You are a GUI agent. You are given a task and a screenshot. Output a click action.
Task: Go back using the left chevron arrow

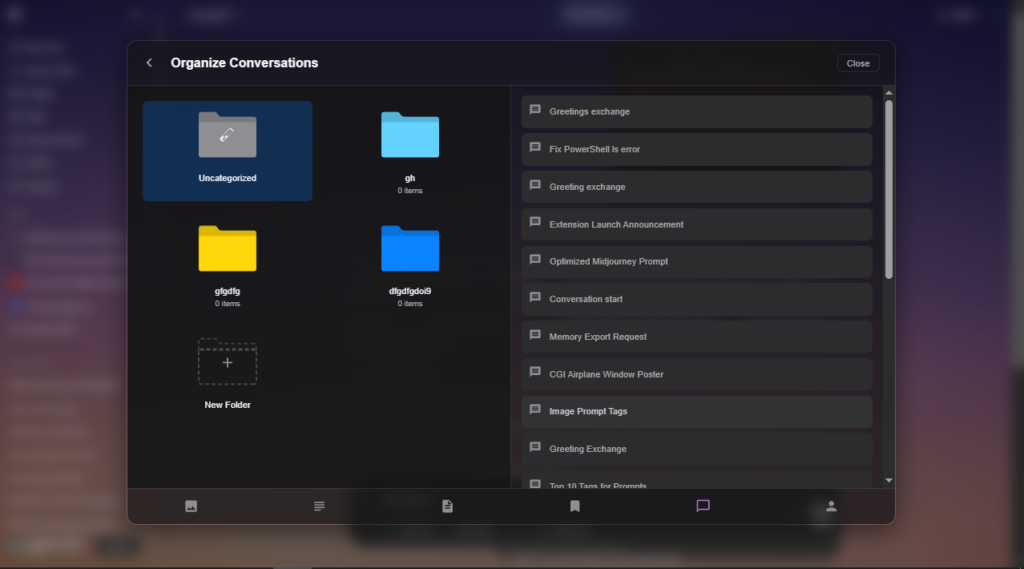click(x=150, y=63)
